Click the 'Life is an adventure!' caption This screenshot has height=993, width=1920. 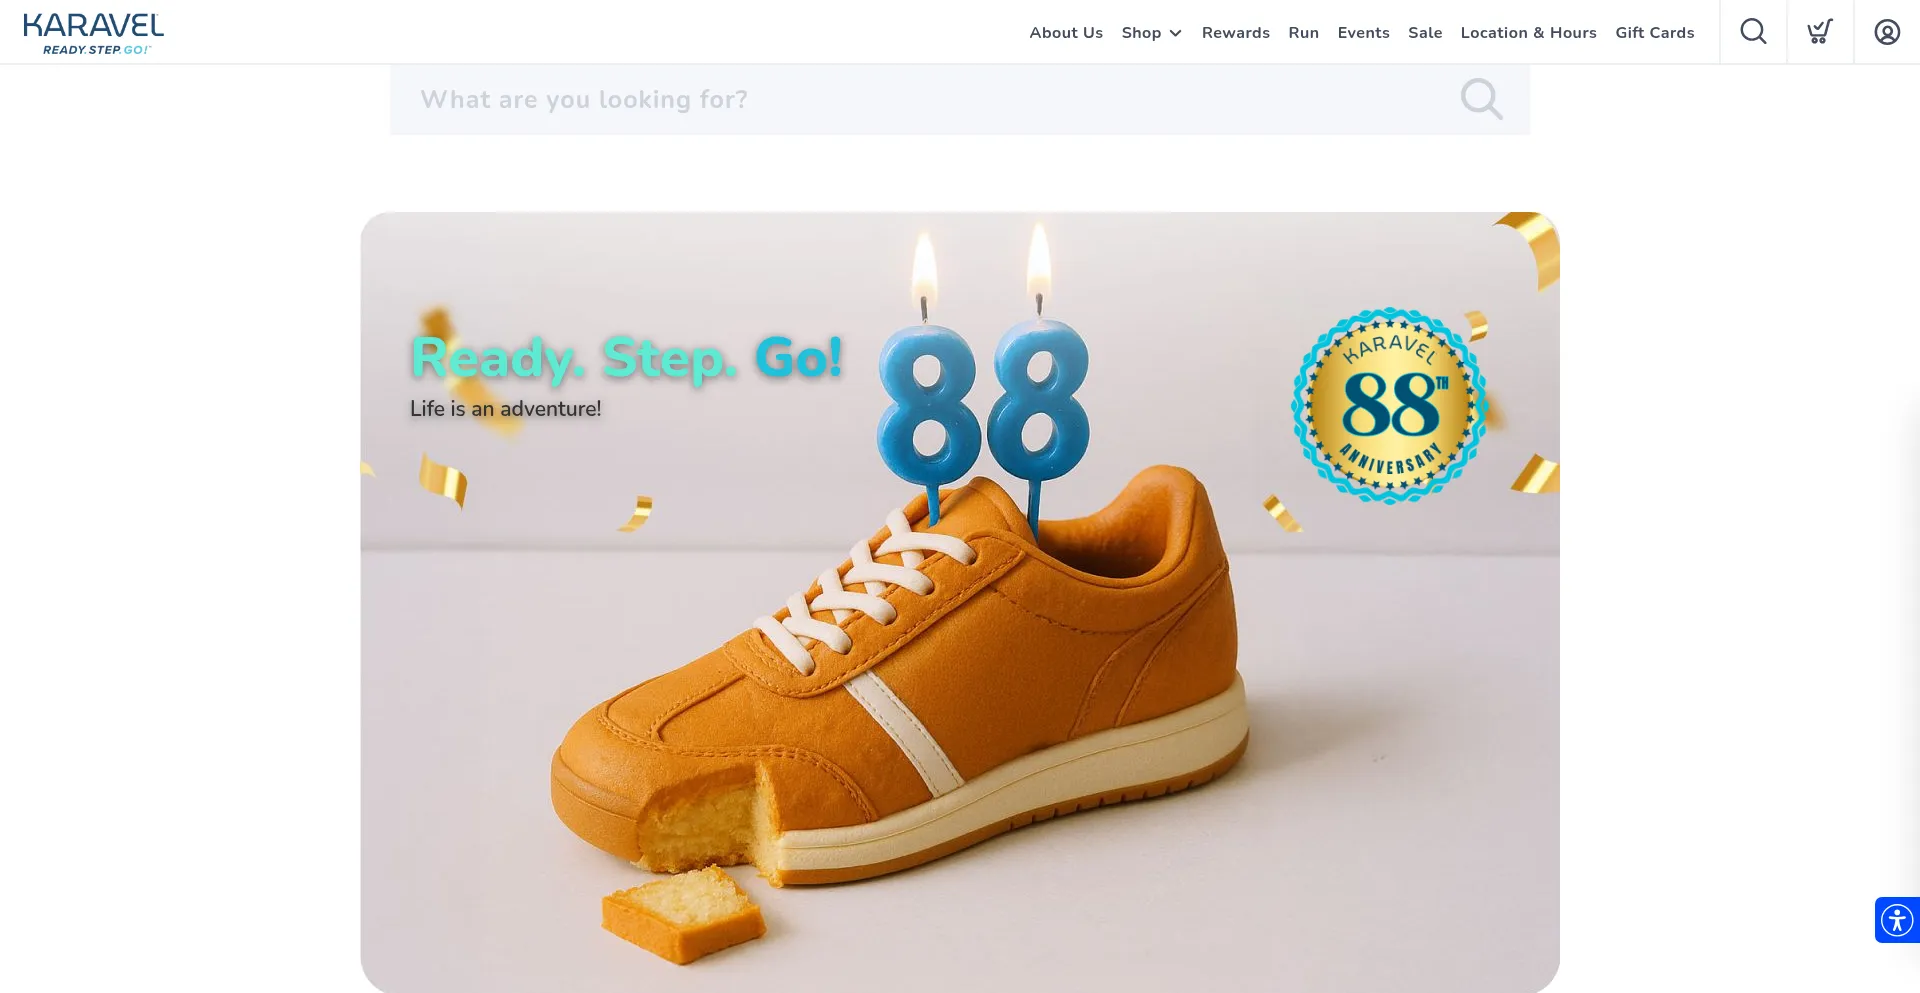click(506, 409)
